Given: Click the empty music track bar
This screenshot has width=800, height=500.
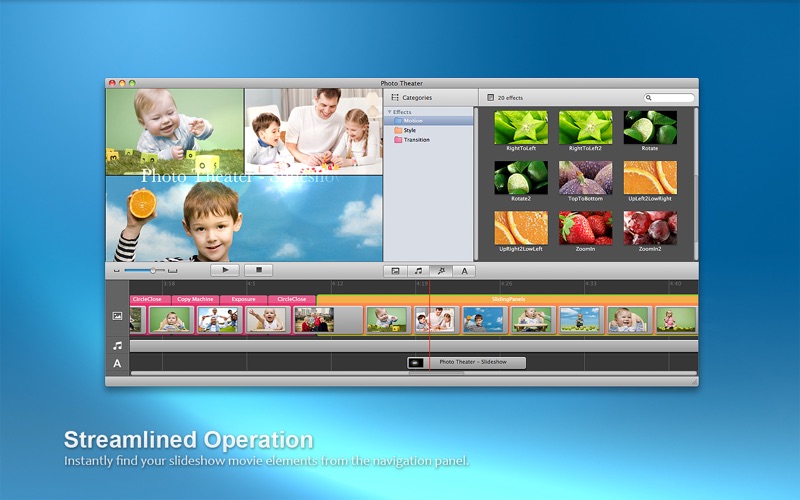Looking at the screenshot, I should click(414, 346).
